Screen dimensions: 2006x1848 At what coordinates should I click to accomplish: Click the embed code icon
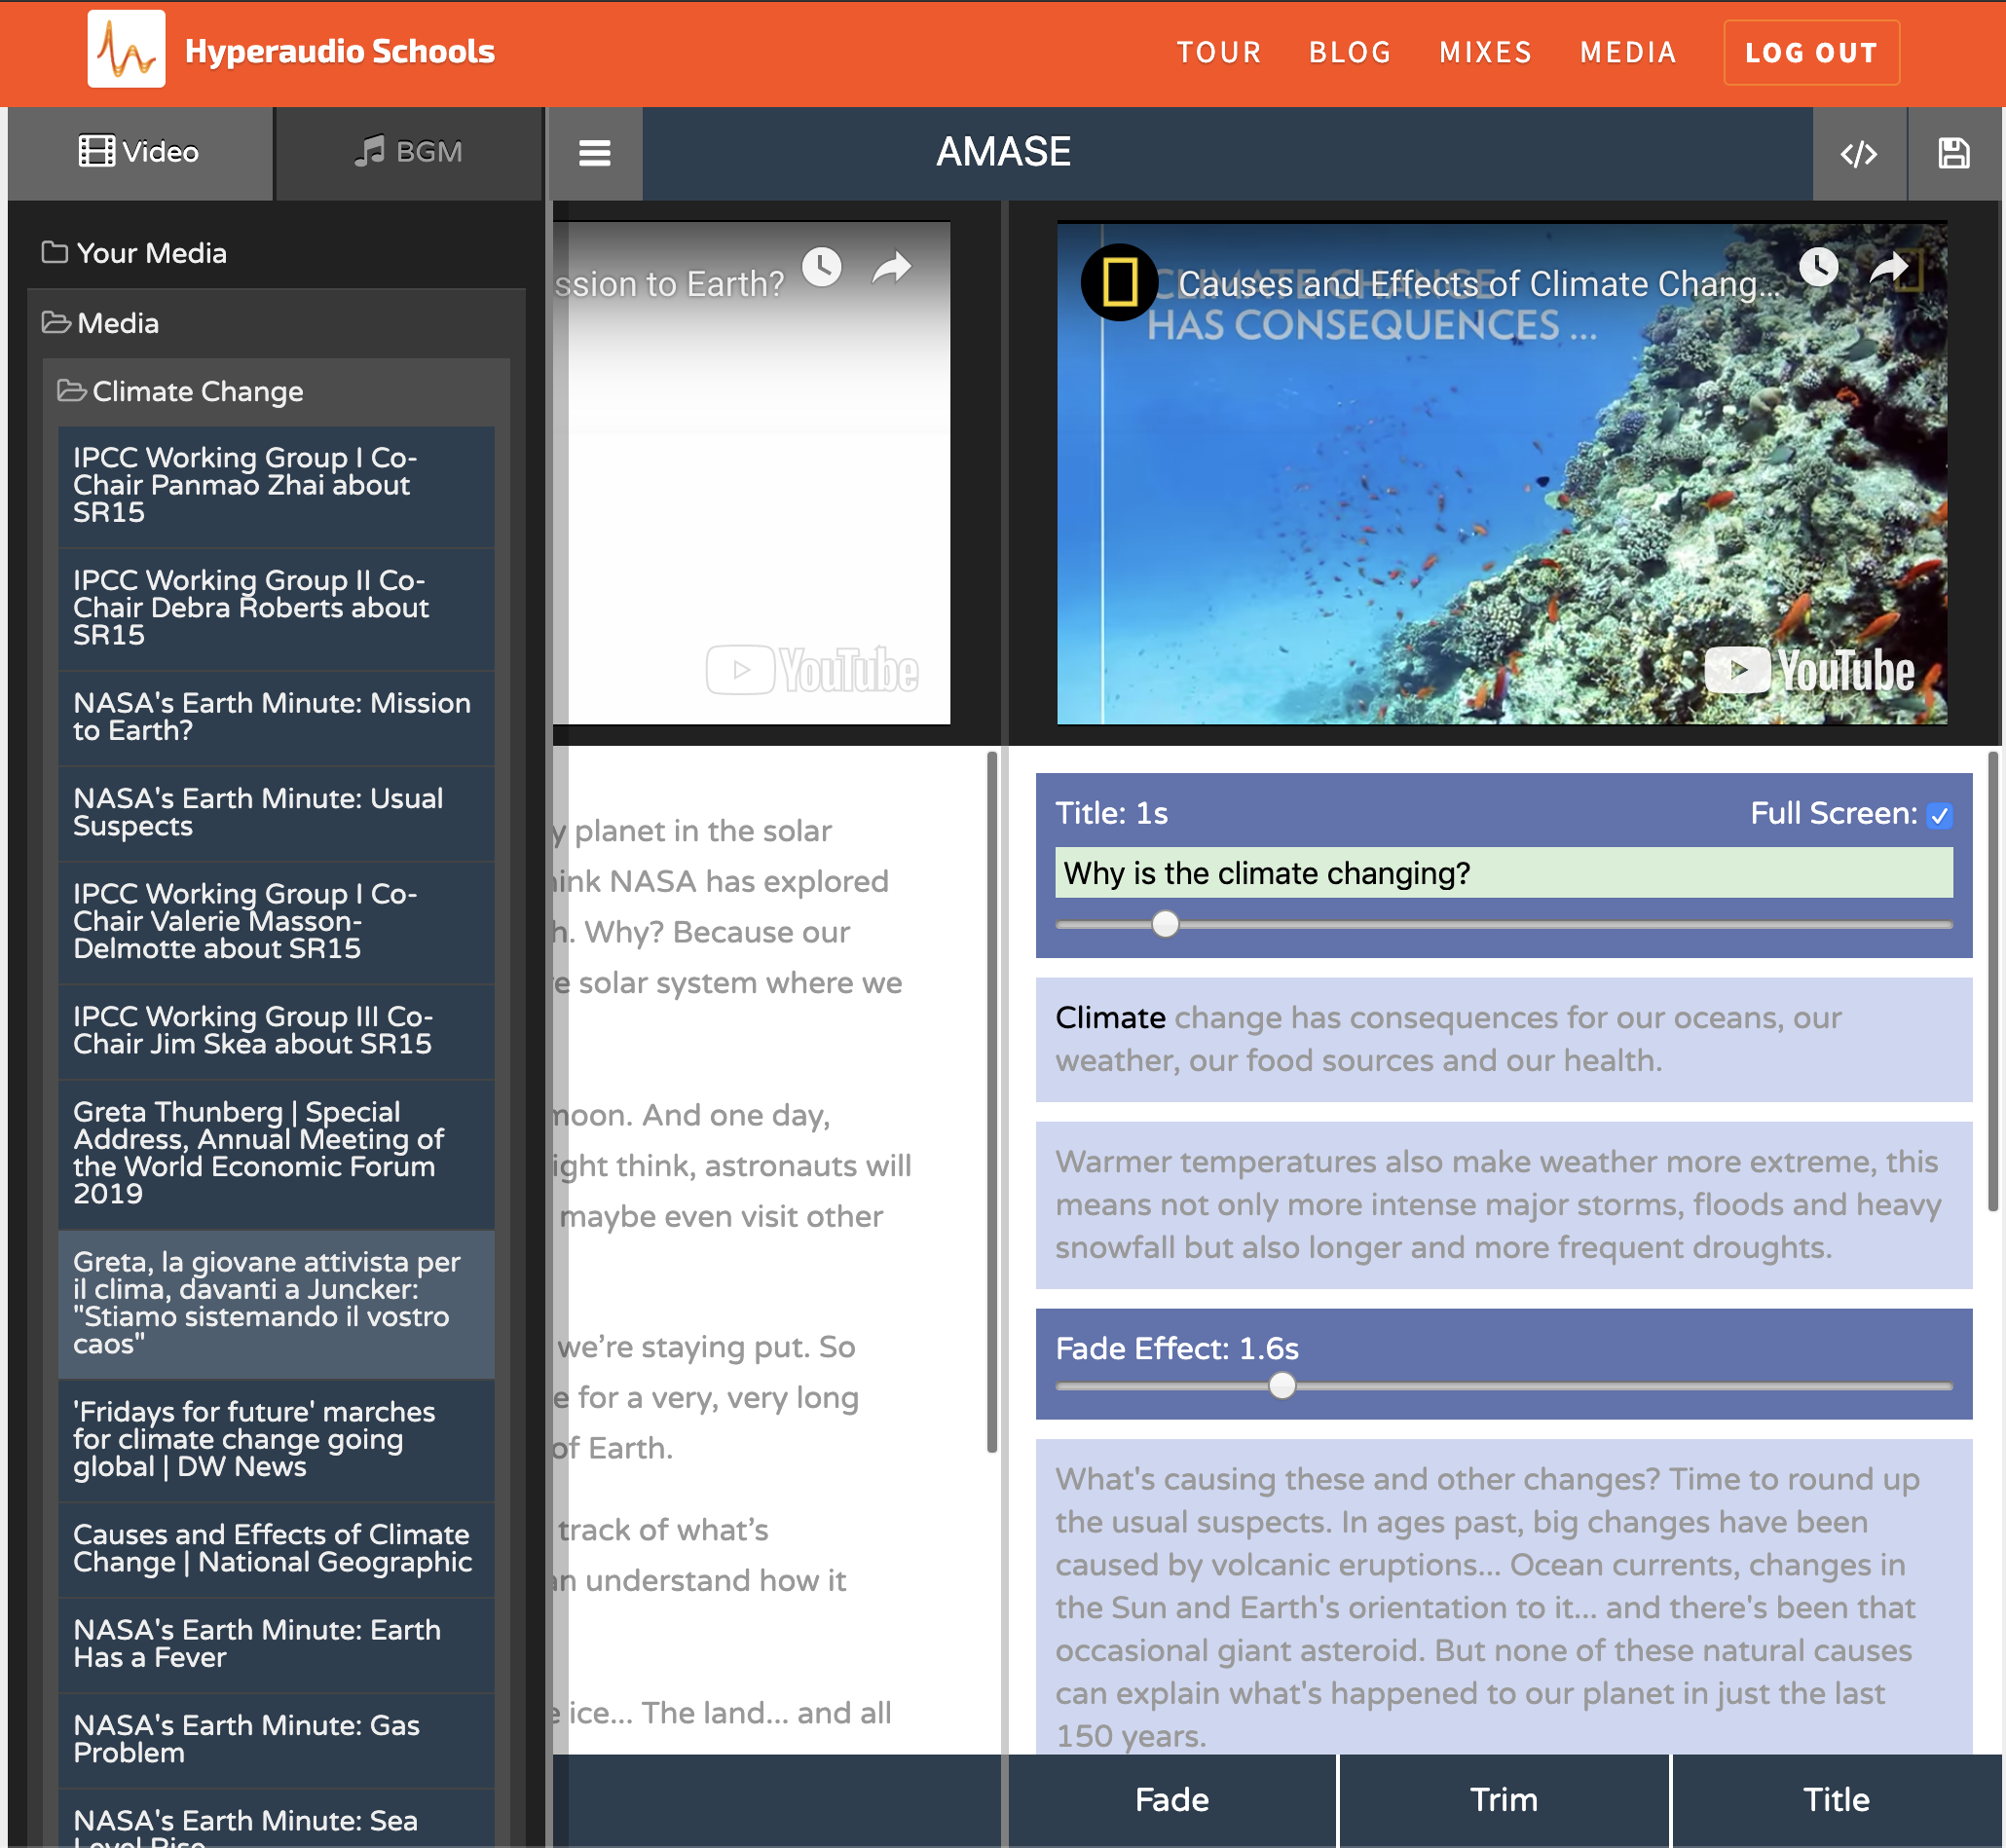1859,153
